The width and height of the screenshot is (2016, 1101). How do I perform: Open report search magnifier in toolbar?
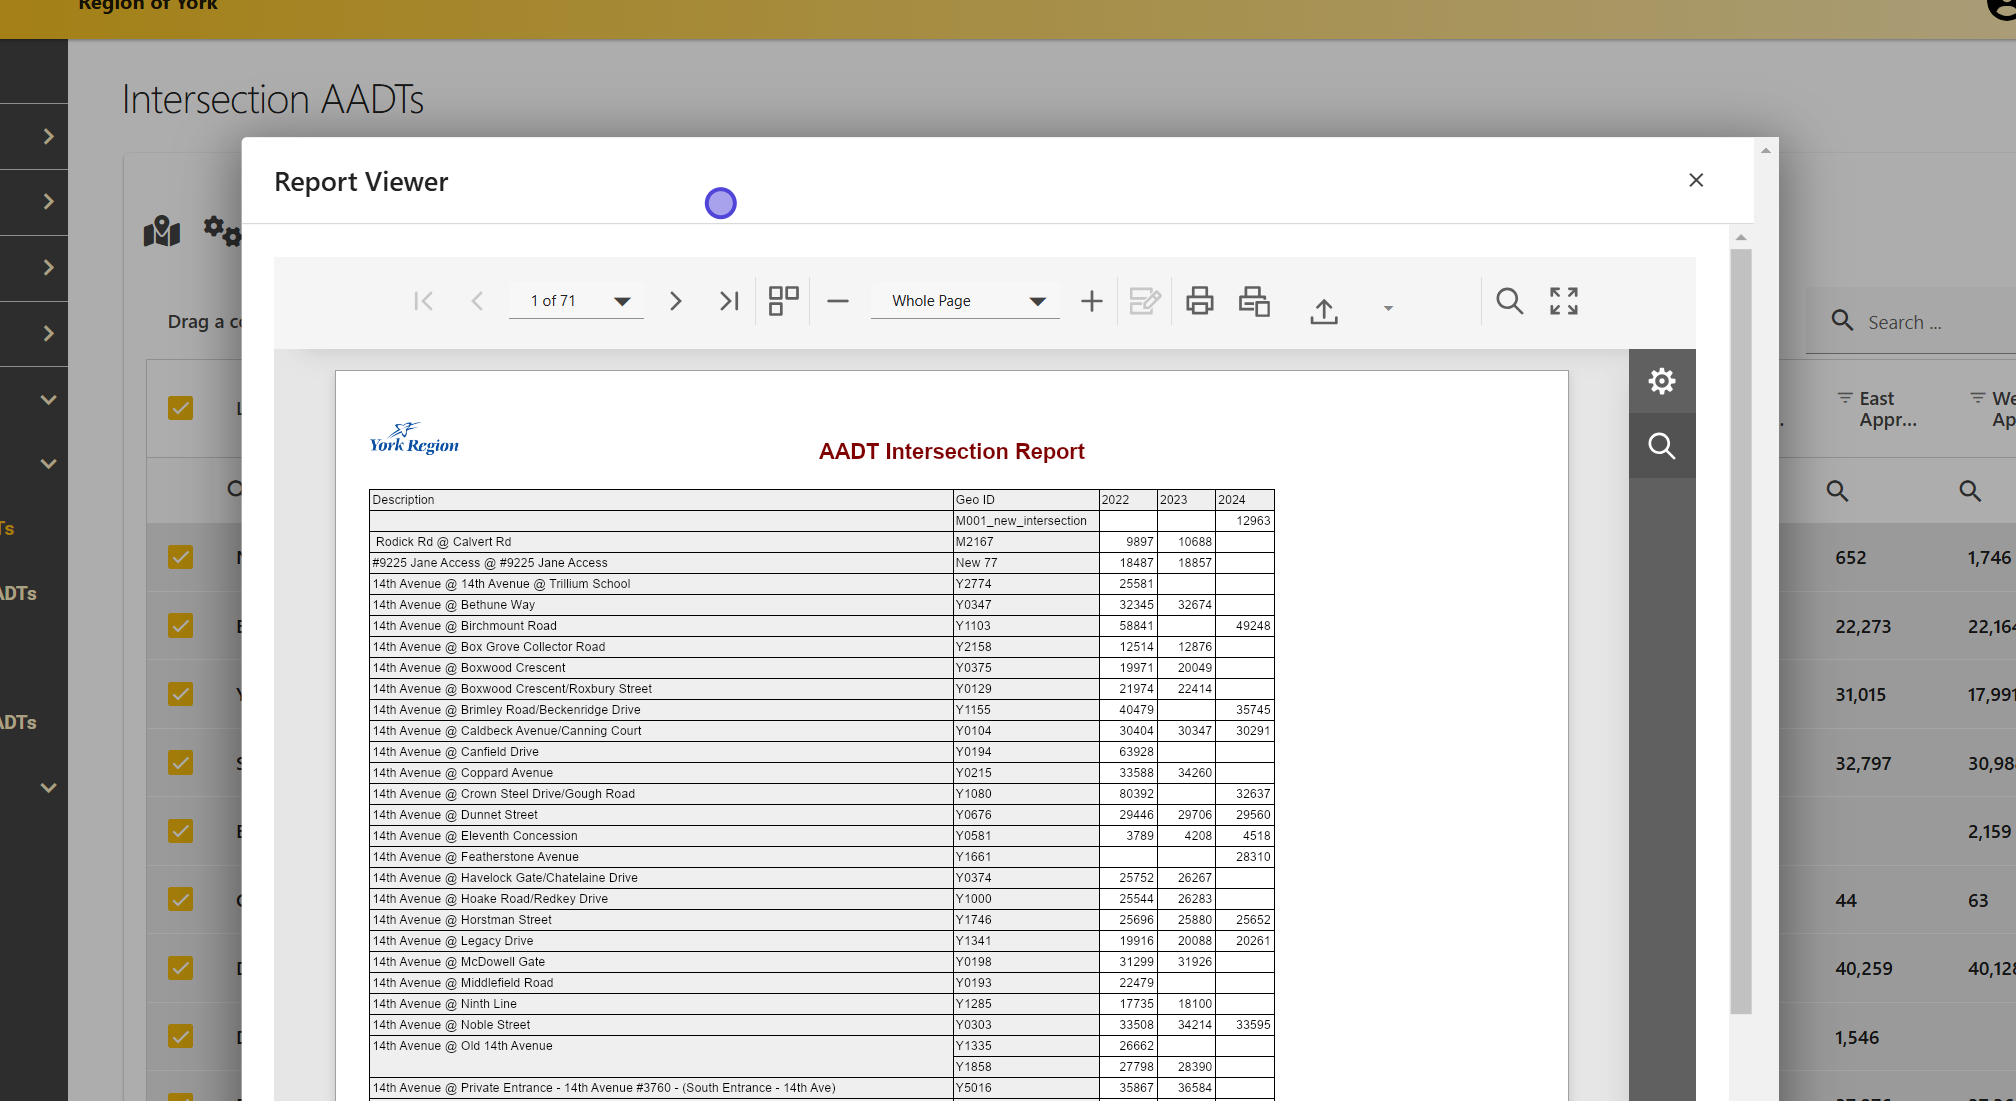(x=1509, y=301)
